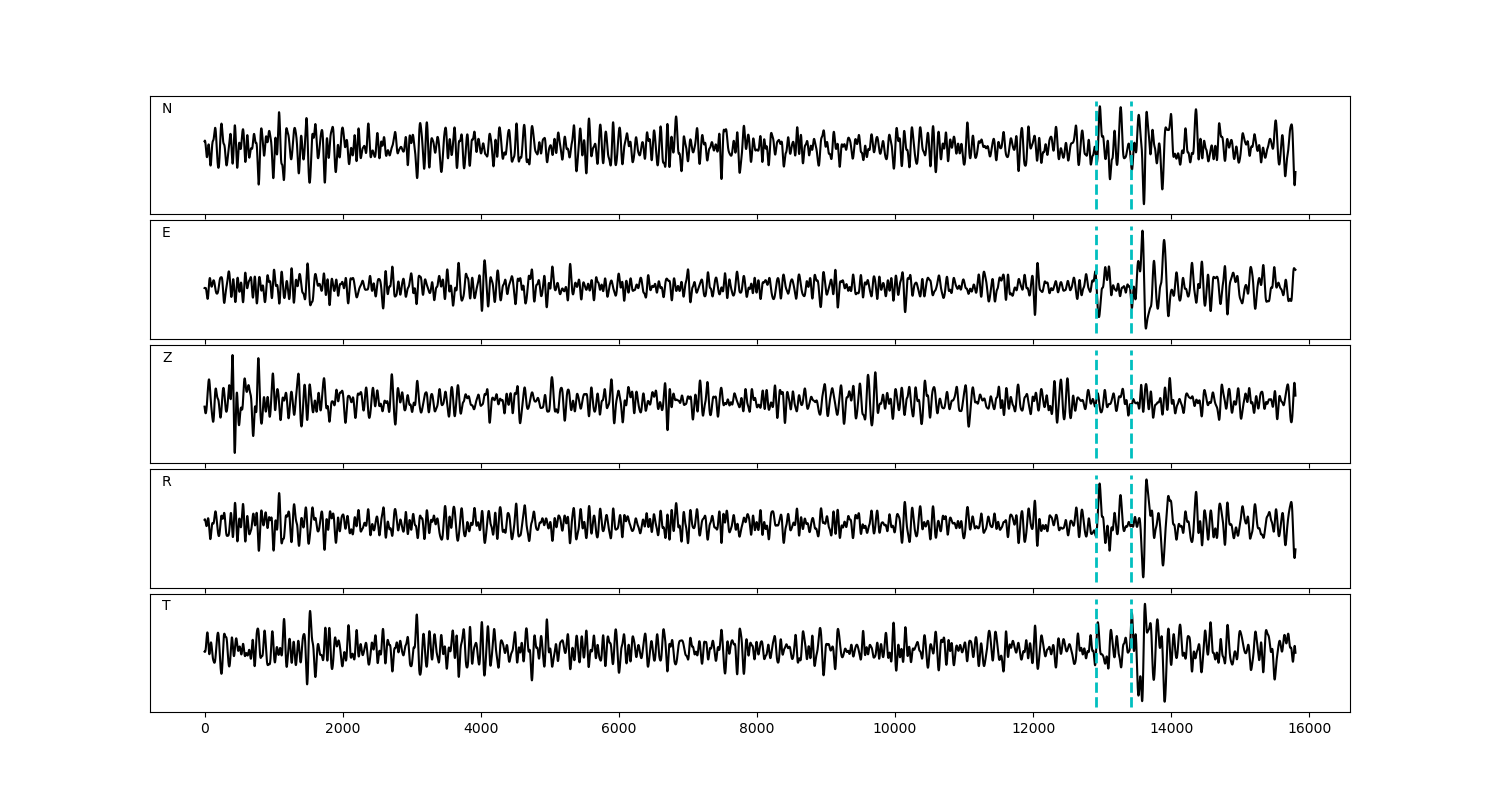Click the T channel label
The width and height of the screenshot is (1500, 800).
pos(166,606)
